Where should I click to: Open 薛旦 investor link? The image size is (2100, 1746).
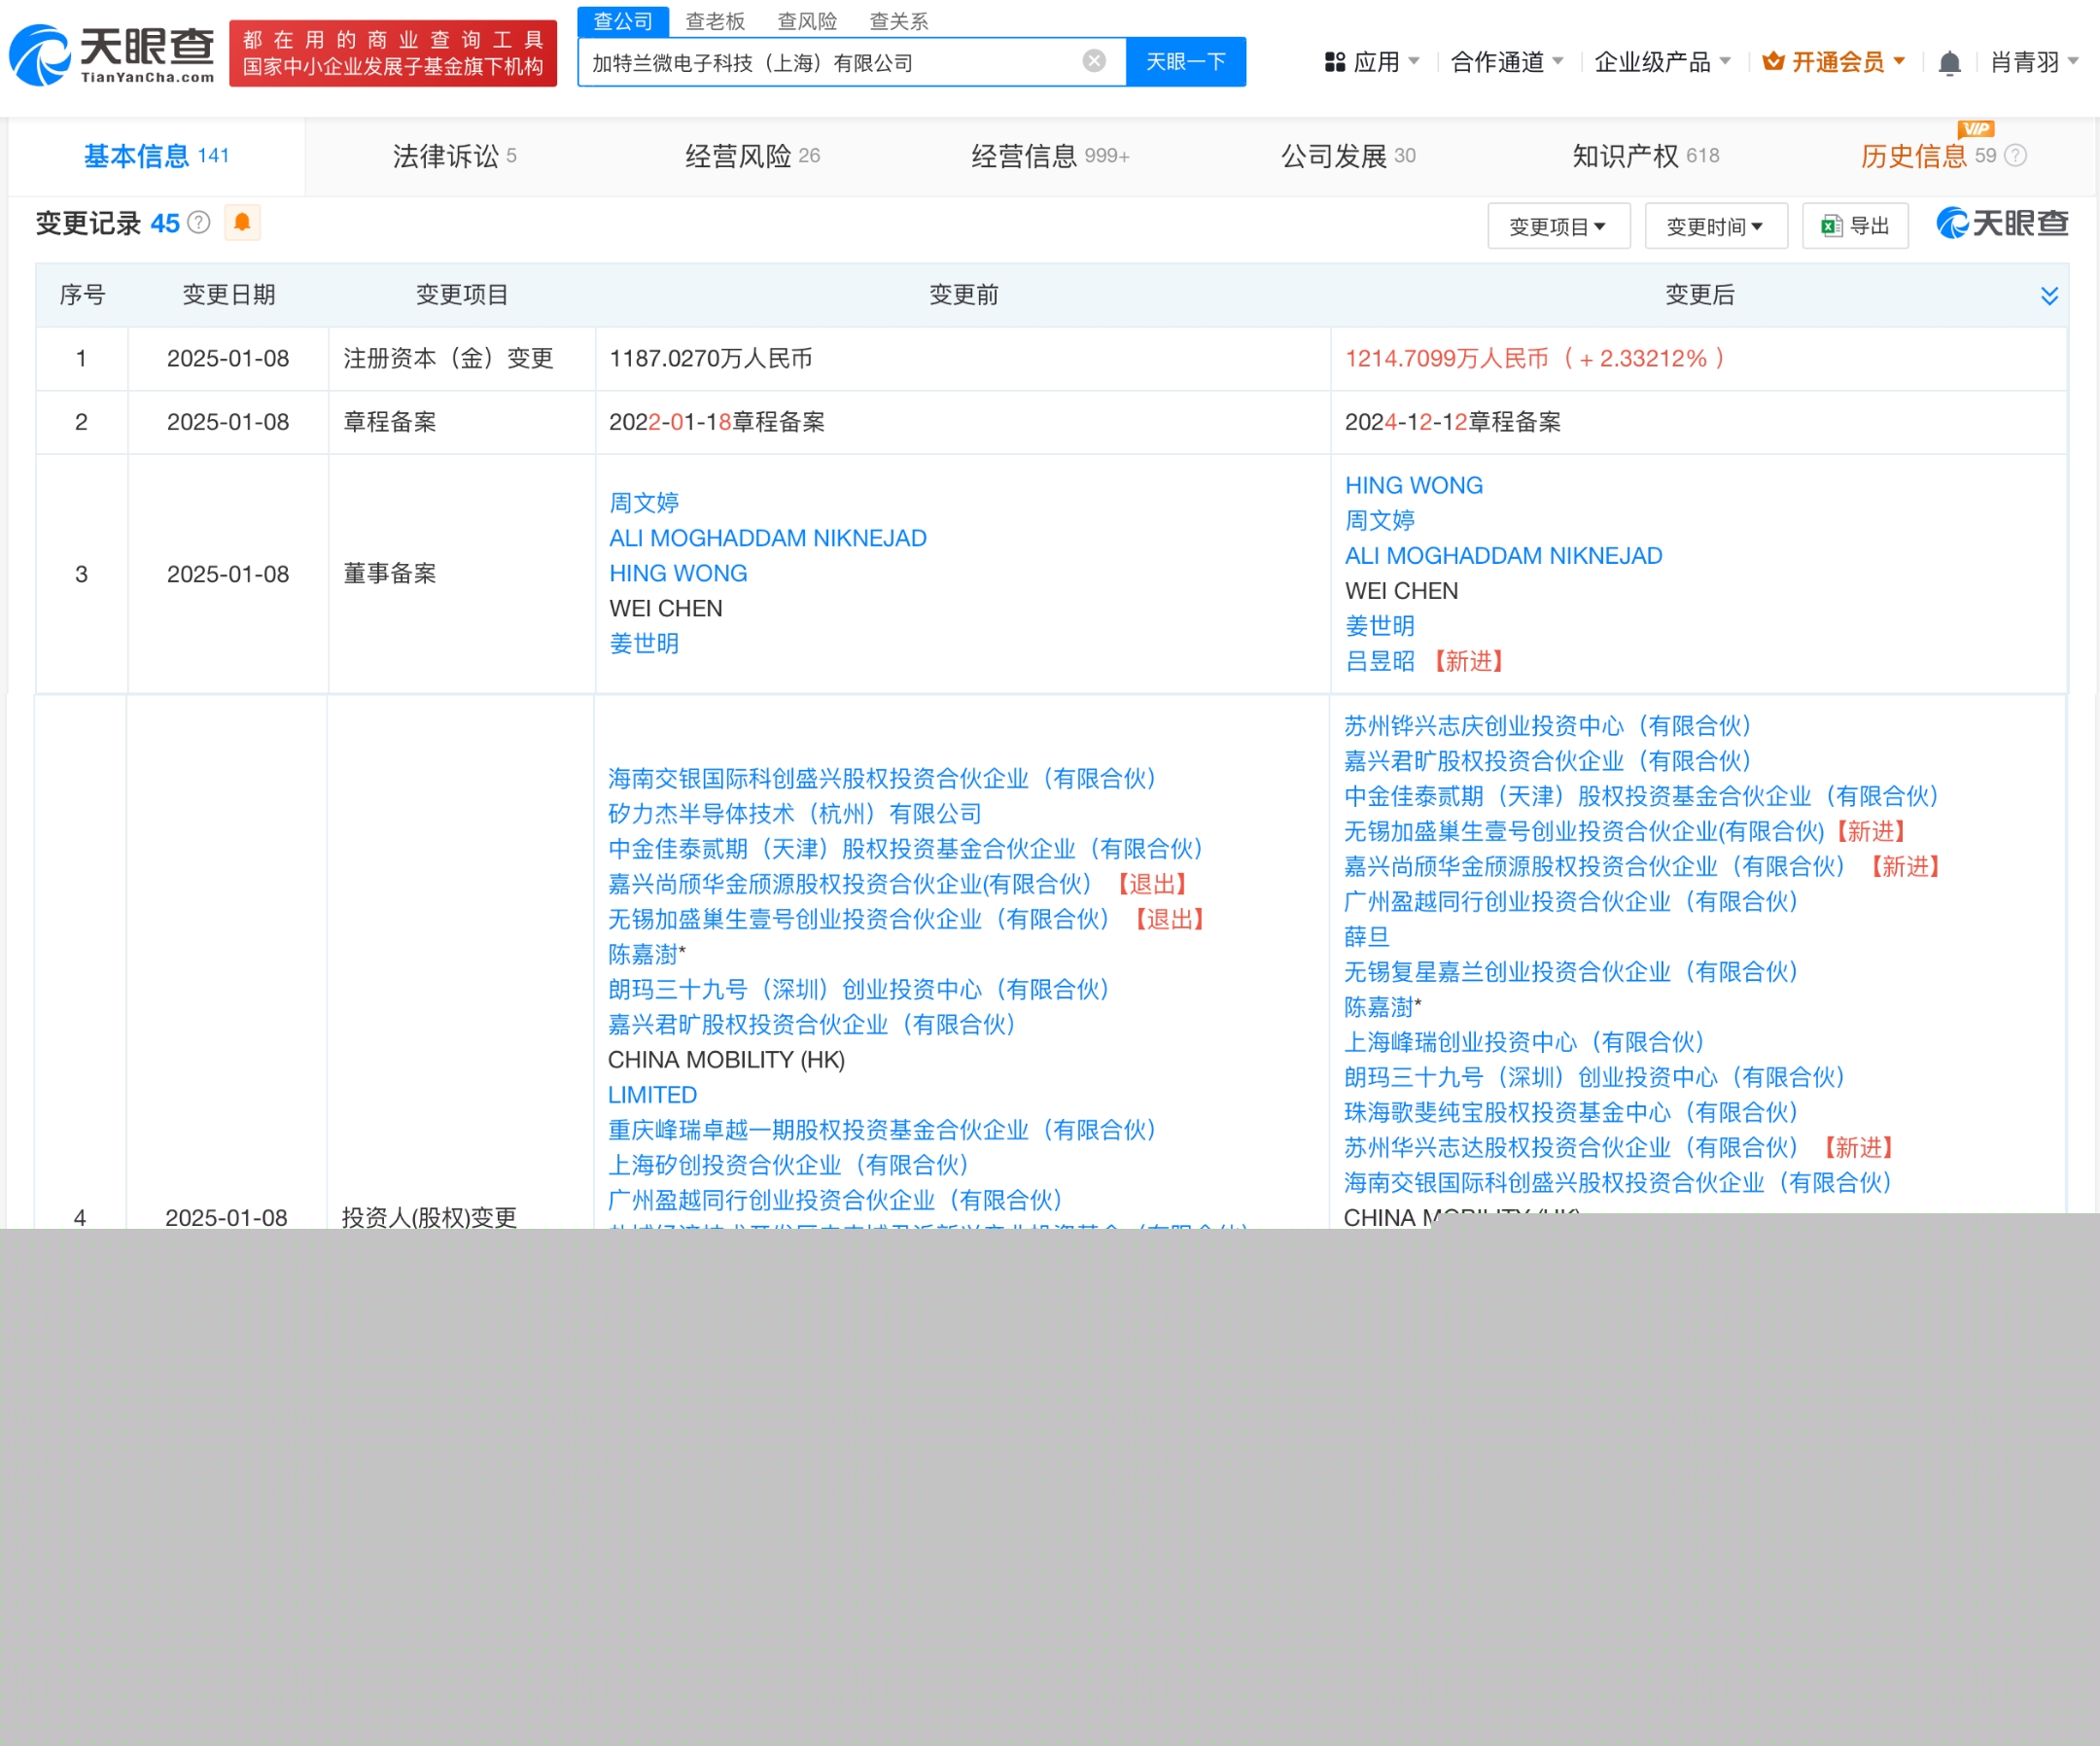(1366, 937)
